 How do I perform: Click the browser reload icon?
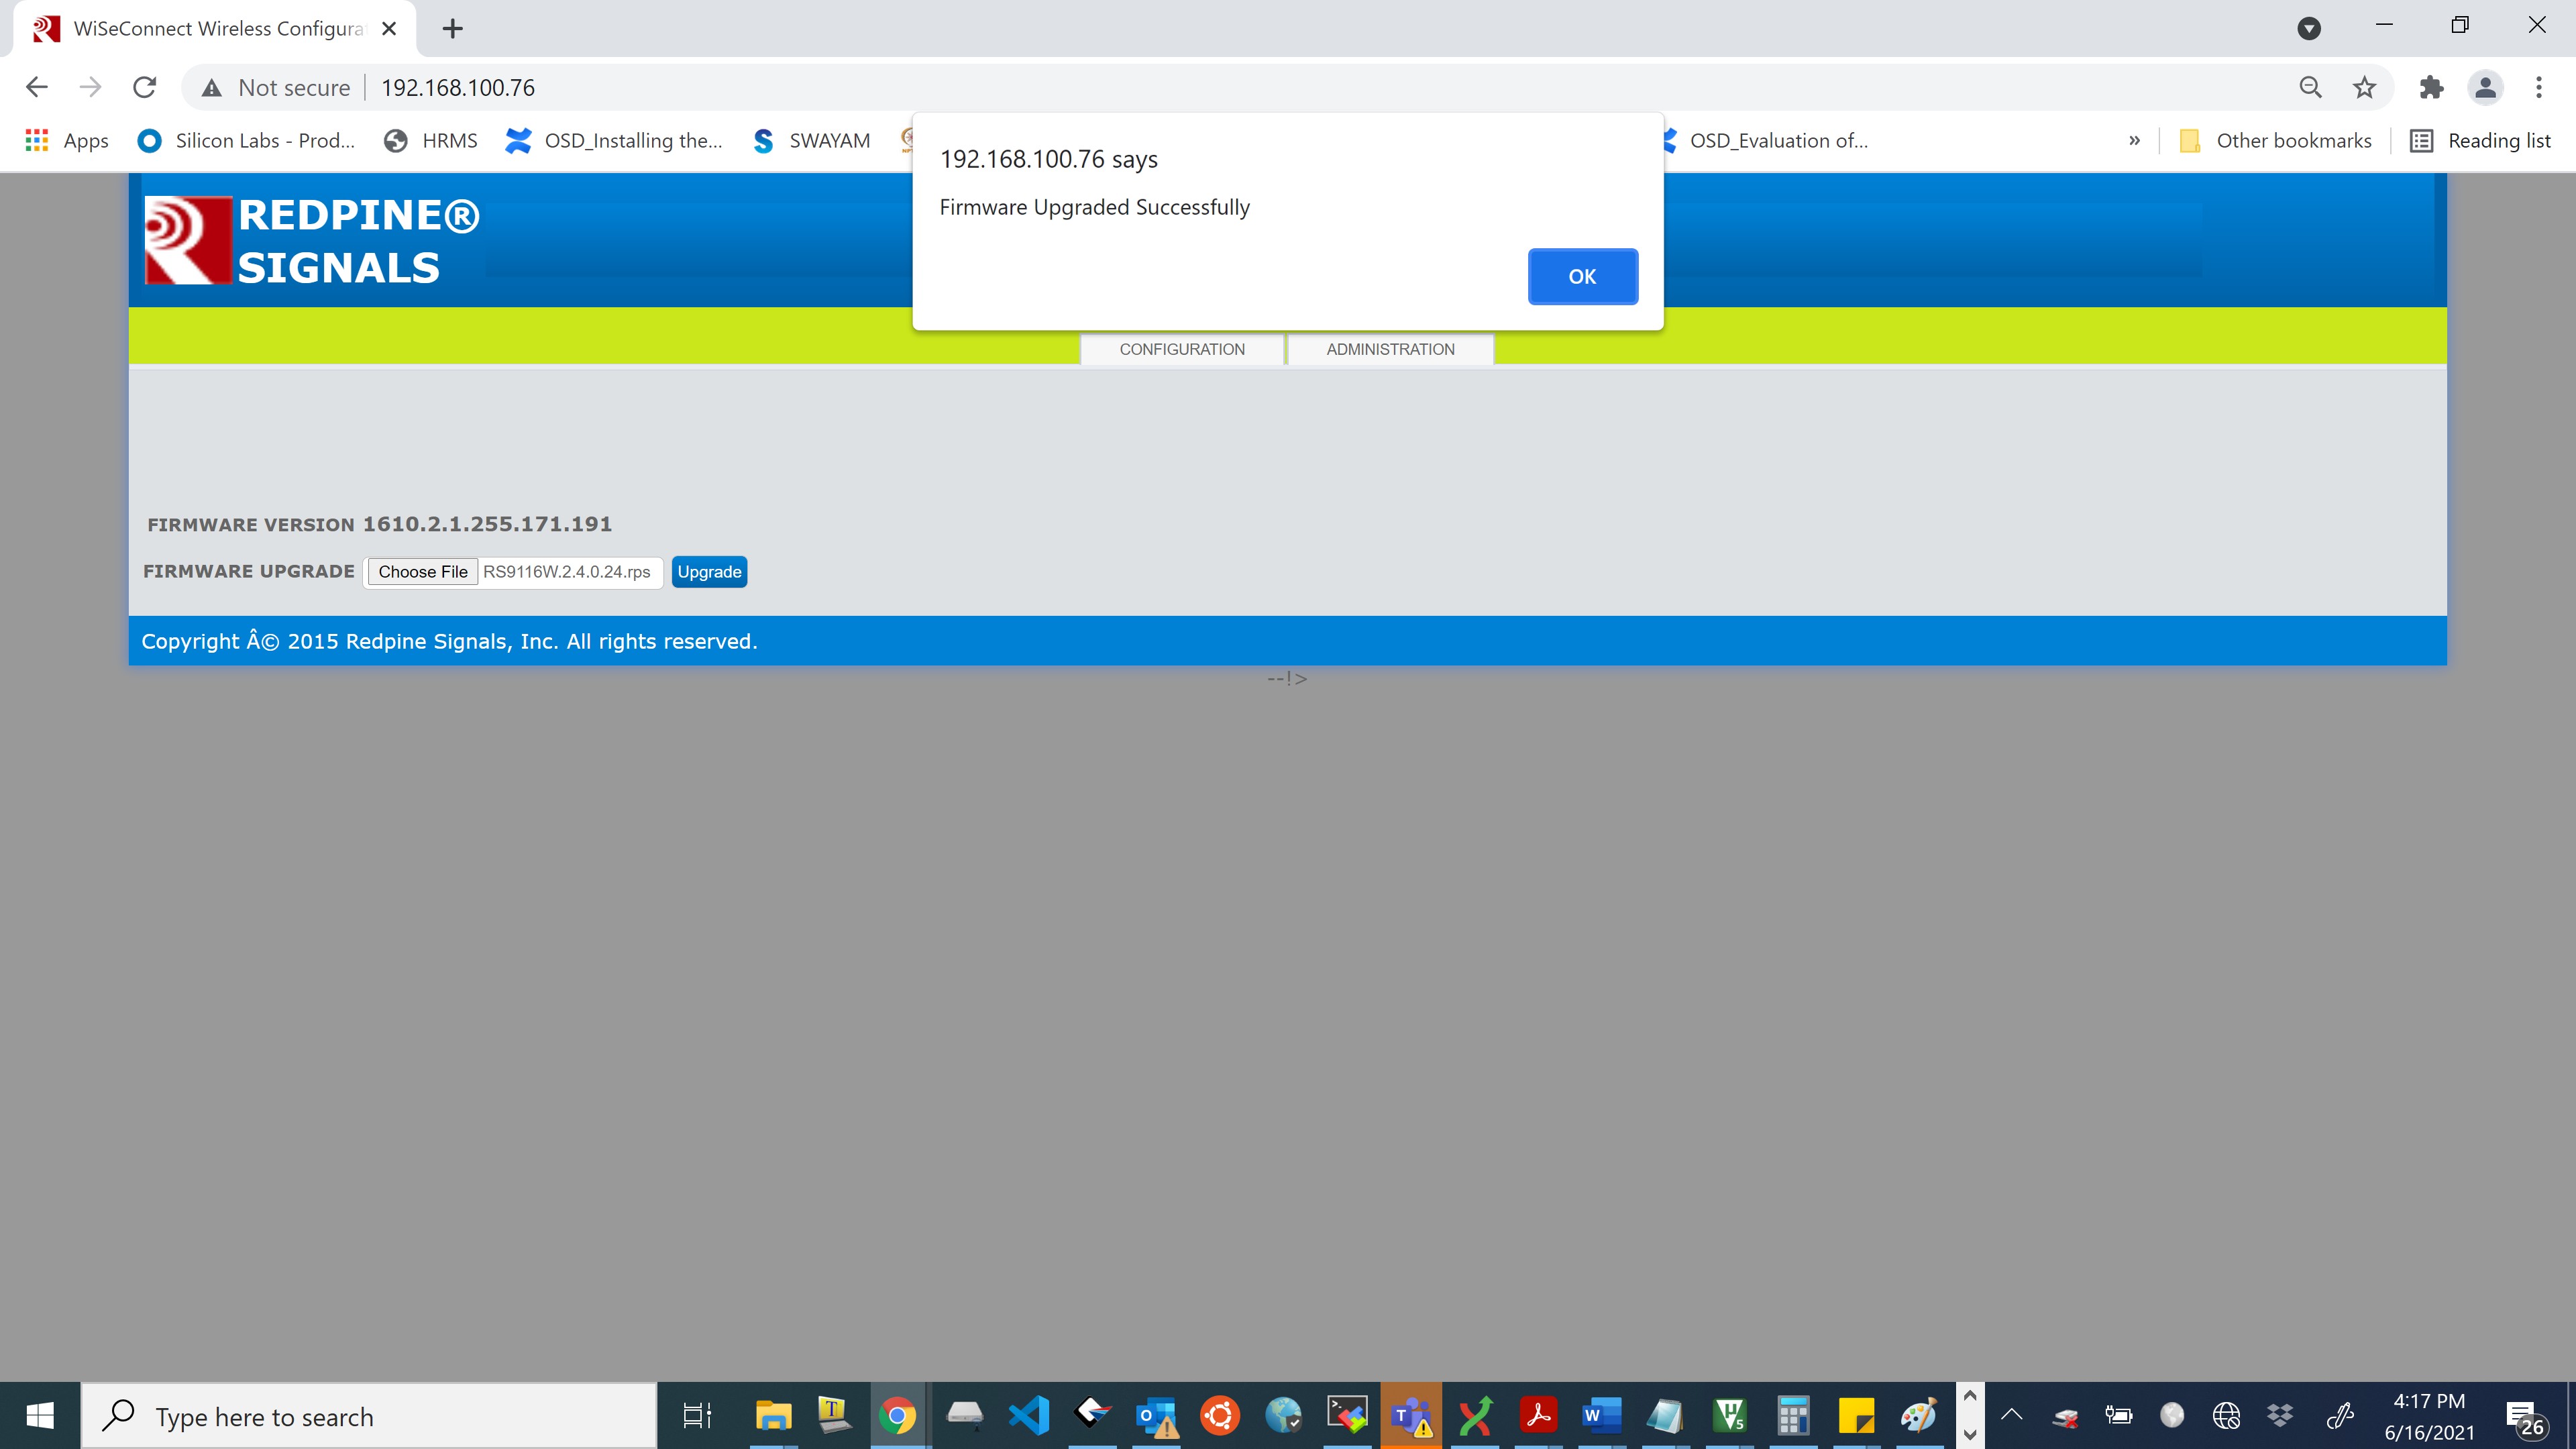pyautogui.click(x=145, y=88)
